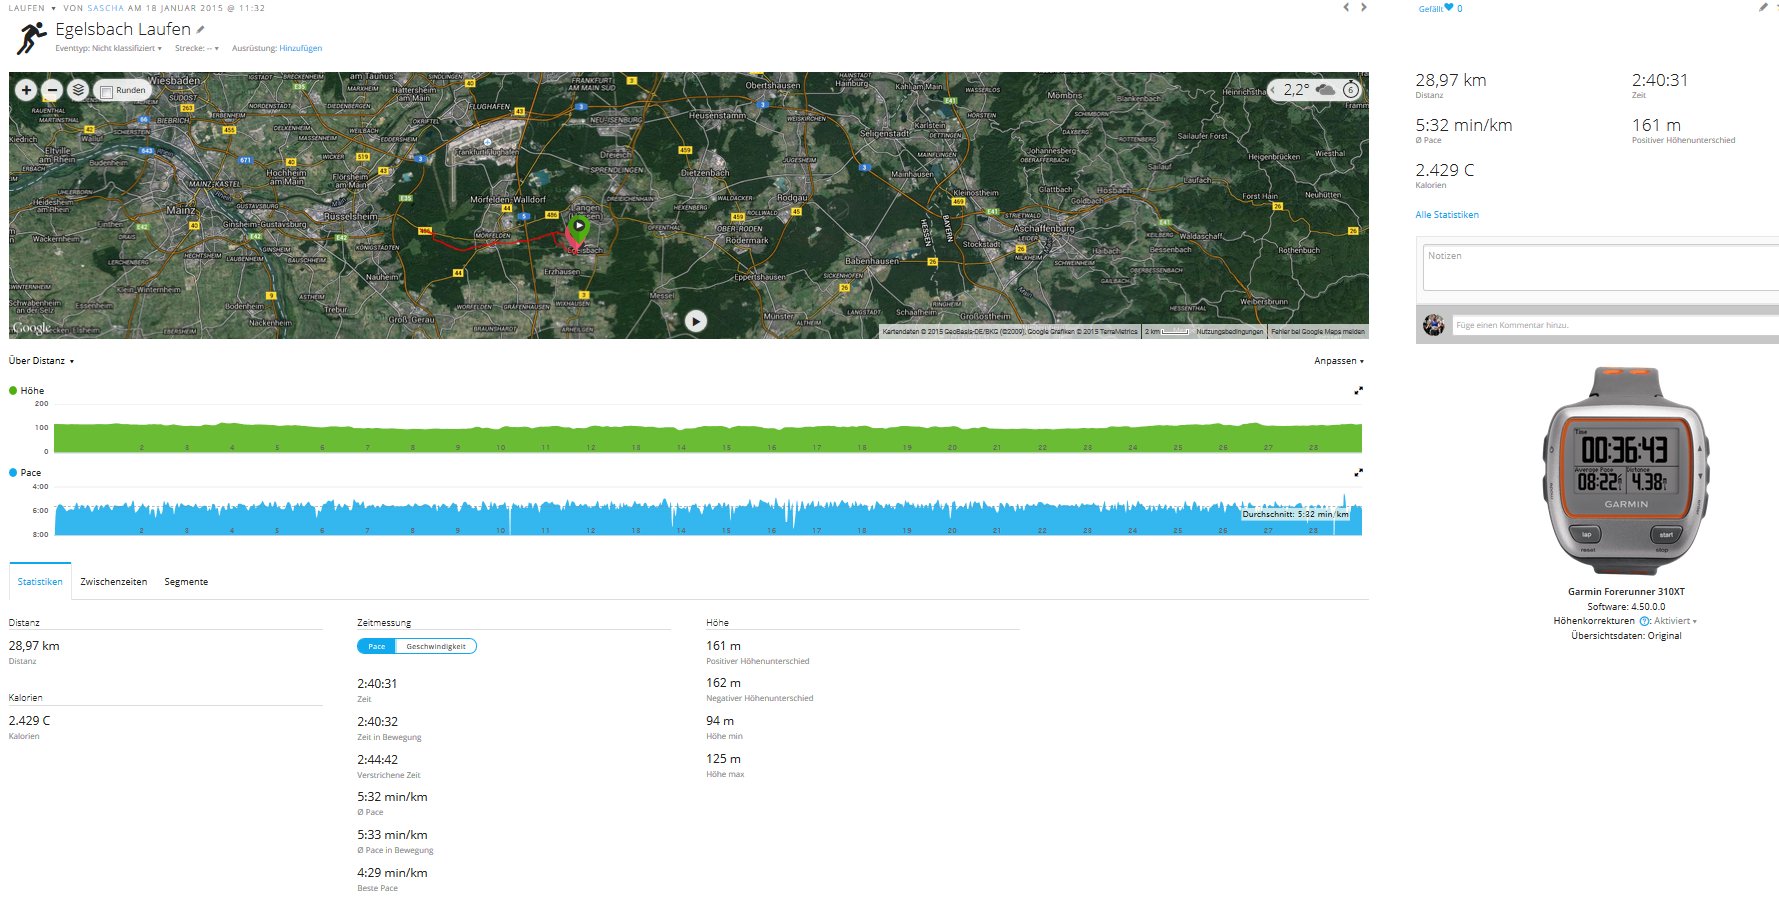Switch Zeitmessung to Geschwindigkeit

[435, 647]
